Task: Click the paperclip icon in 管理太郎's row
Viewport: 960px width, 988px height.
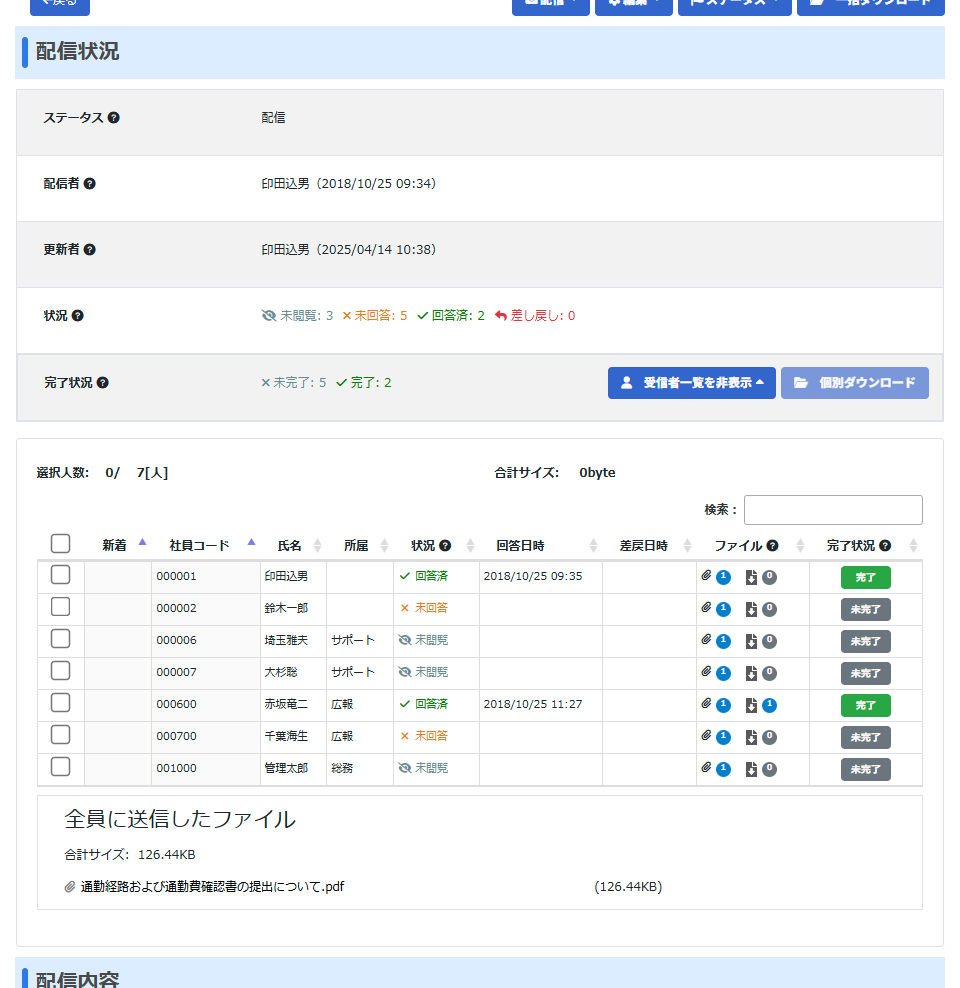Action: pyautogui.click(x=706, y=768)
